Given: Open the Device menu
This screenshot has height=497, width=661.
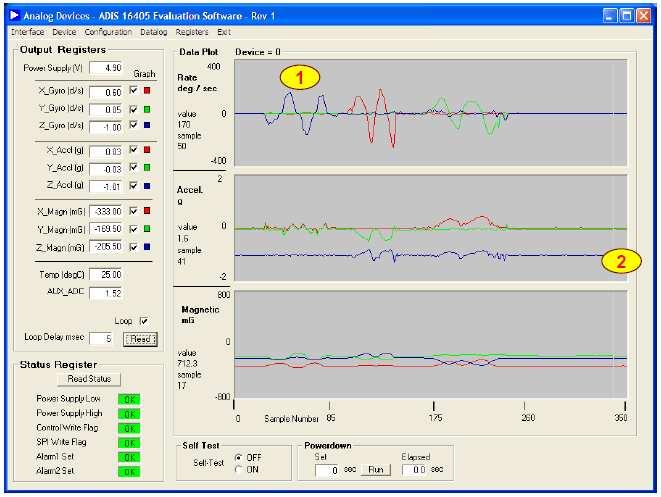Looking at the screenshot, I should 64,32.
